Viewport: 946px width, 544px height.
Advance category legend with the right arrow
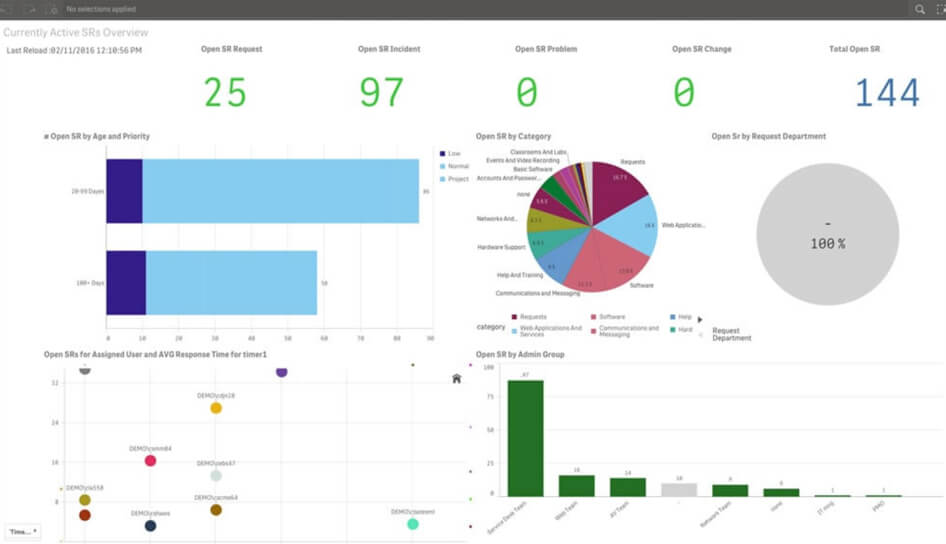[x=700, y=320]
